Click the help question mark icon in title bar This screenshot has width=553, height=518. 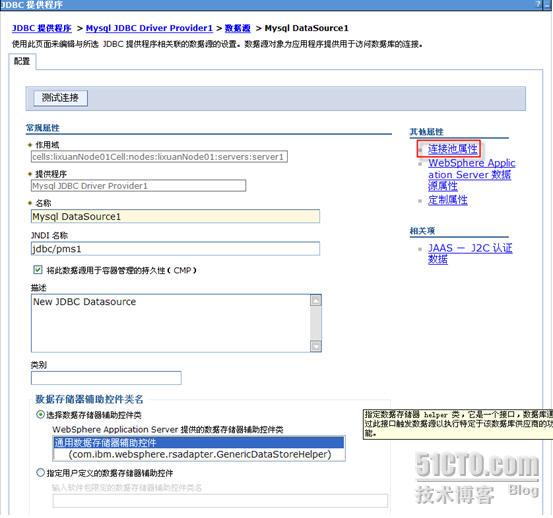pyautogui.click(x=538, y=4)
